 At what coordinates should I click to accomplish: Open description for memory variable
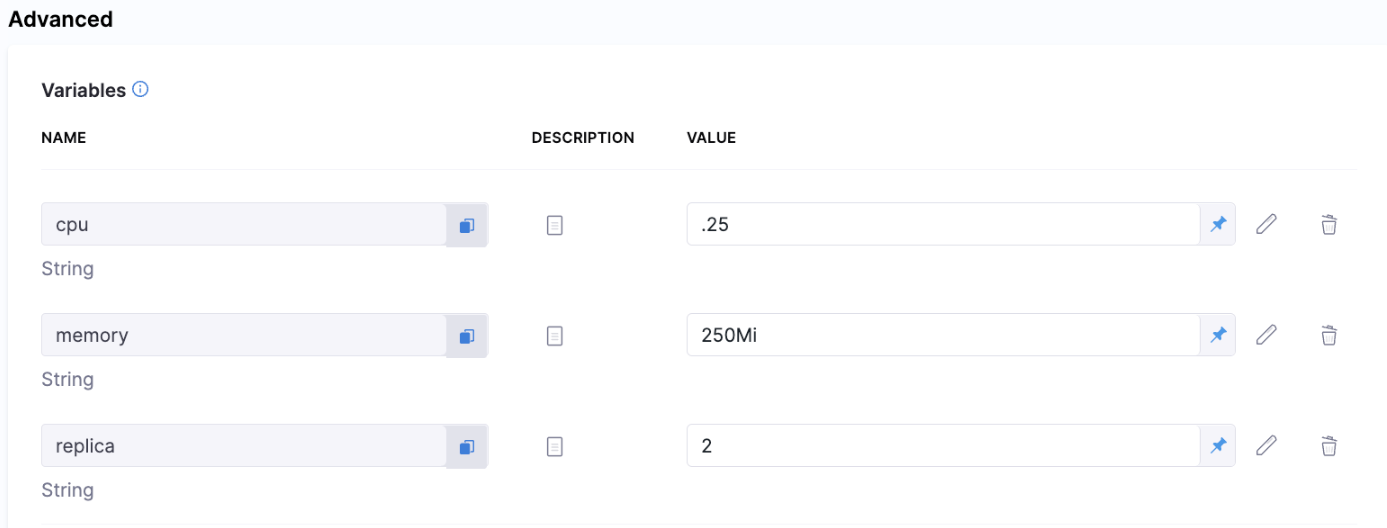555,336
